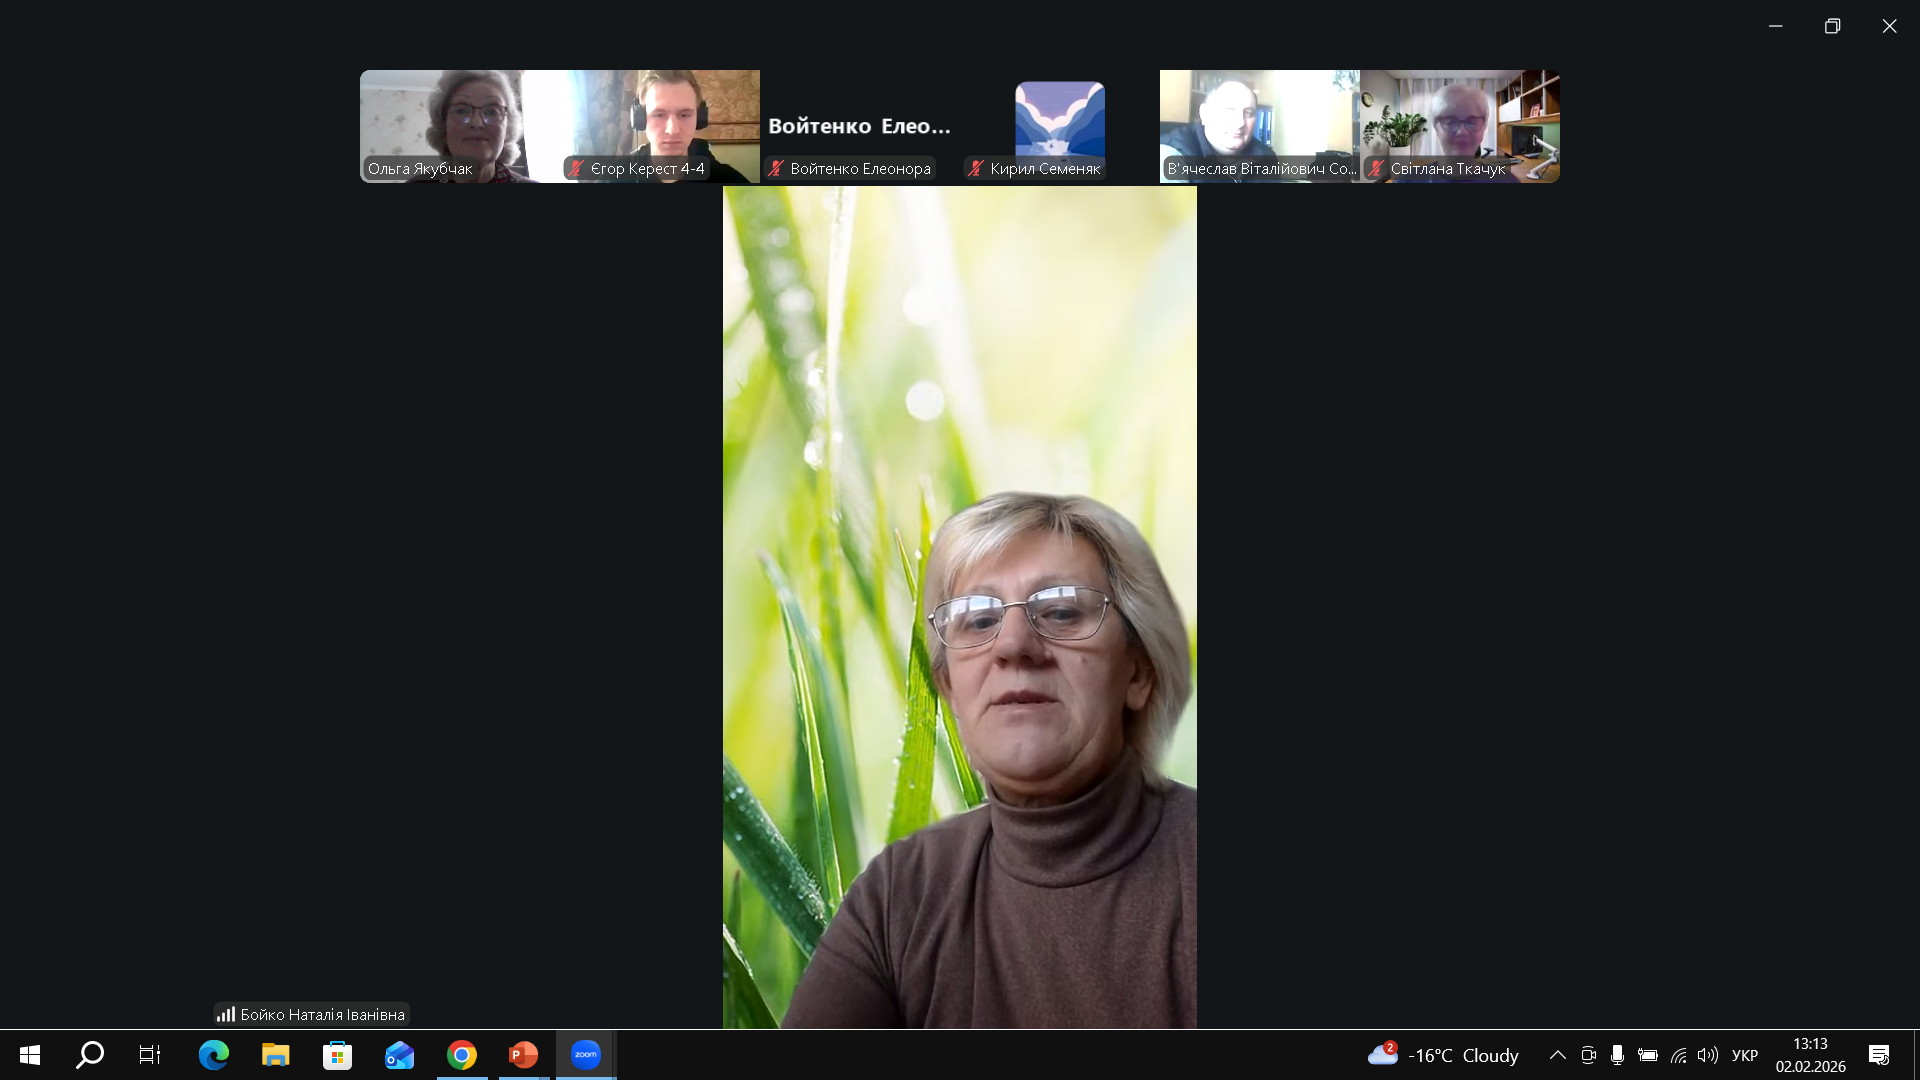Open the Task View icon
This screenshot has height=1080, width=1920.
[150, 1055]
